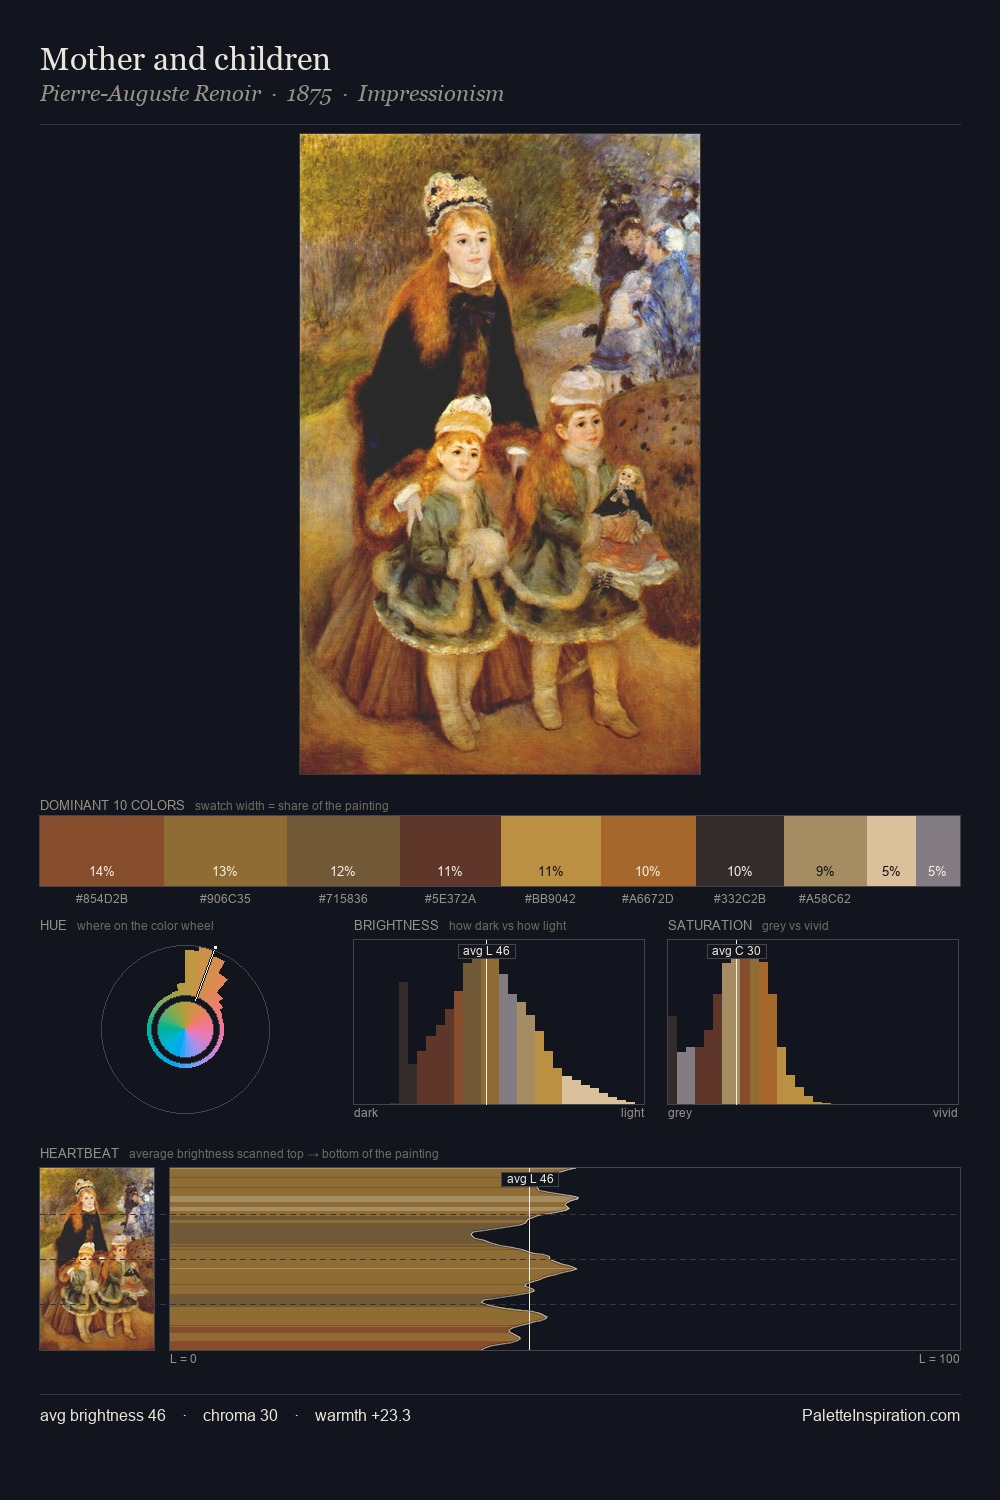Click the 'HUE' section heading
Viewport: 1000px width, 1500px height.
(53, 925)
